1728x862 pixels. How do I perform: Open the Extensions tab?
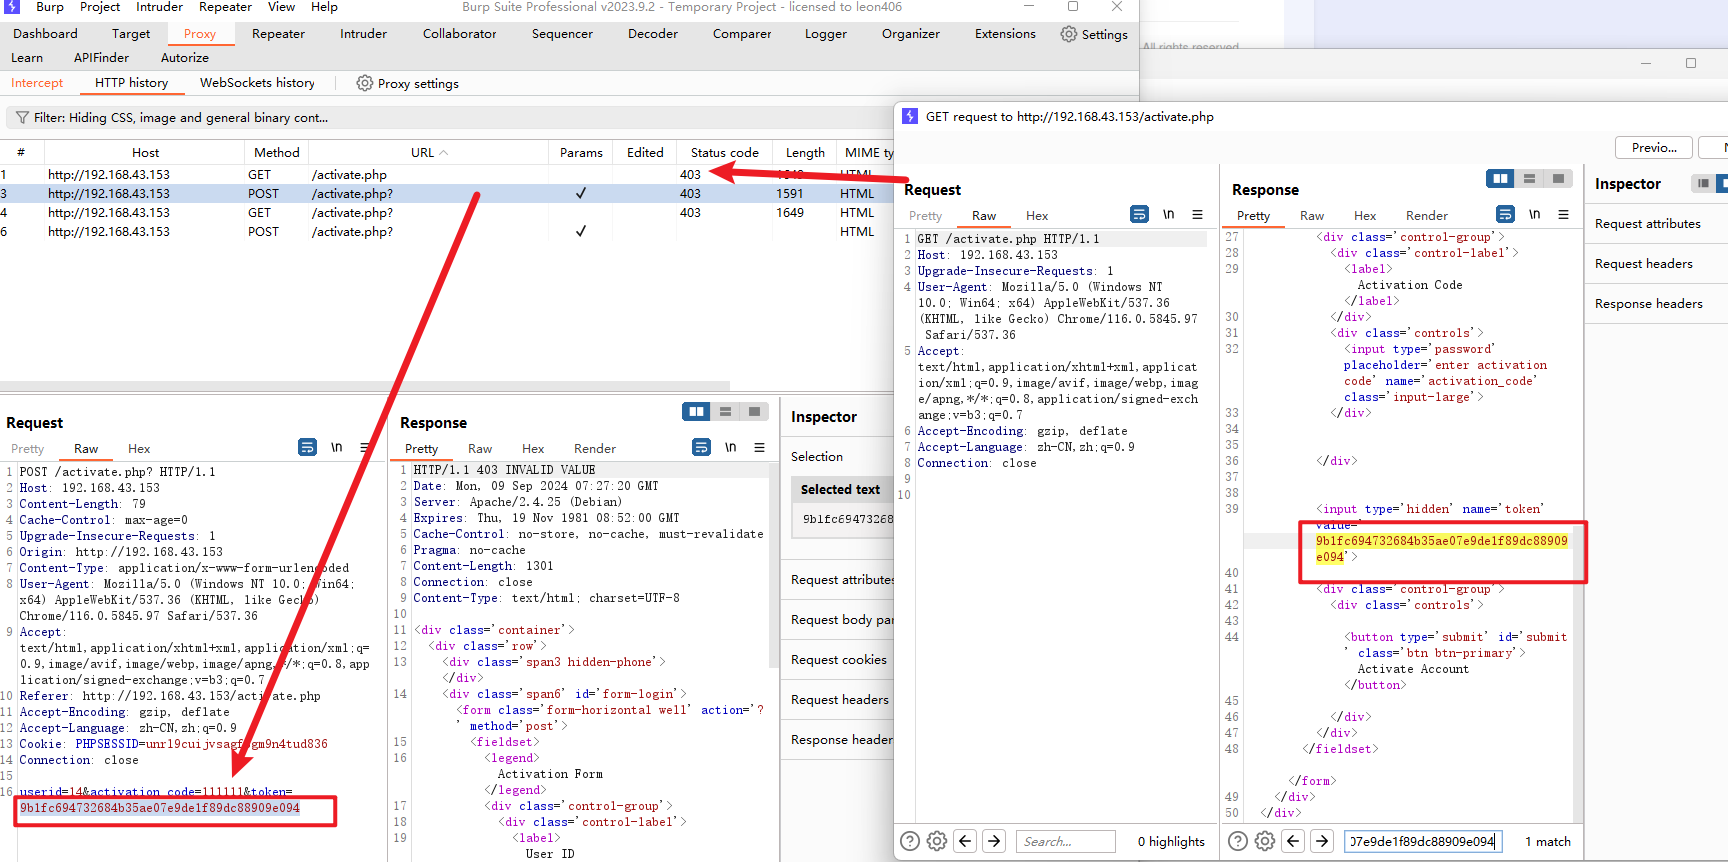click(x=1005, y=34)
